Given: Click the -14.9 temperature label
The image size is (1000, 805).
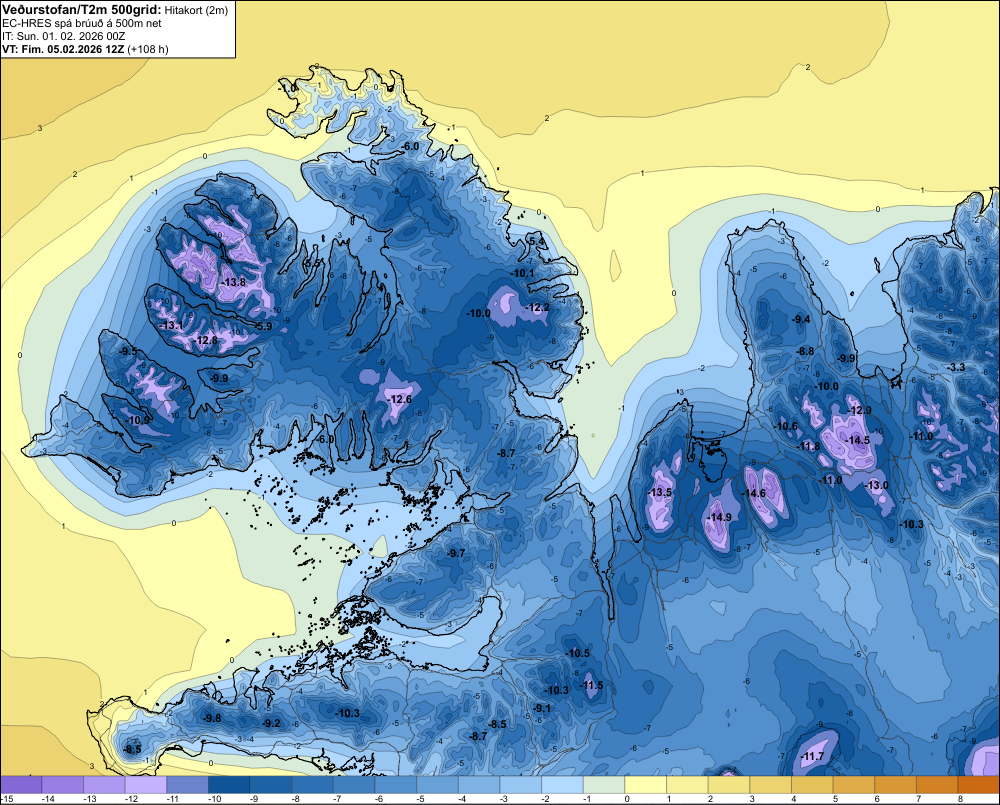Looking at the screenshot, I should [720, 517].
